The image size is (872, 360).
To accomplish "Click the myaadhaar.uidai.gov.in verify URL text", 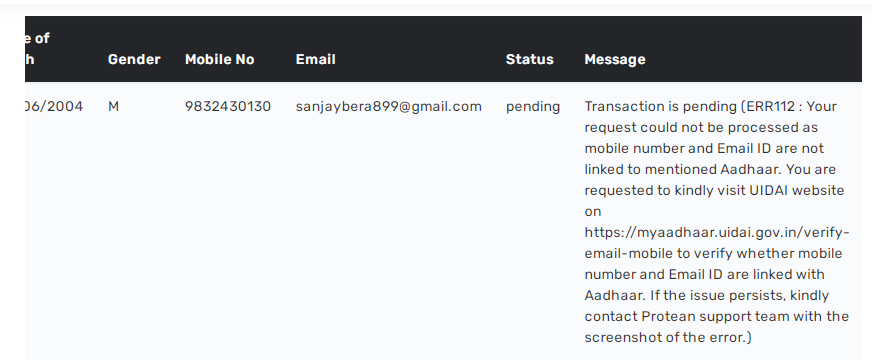I will 717,233.
